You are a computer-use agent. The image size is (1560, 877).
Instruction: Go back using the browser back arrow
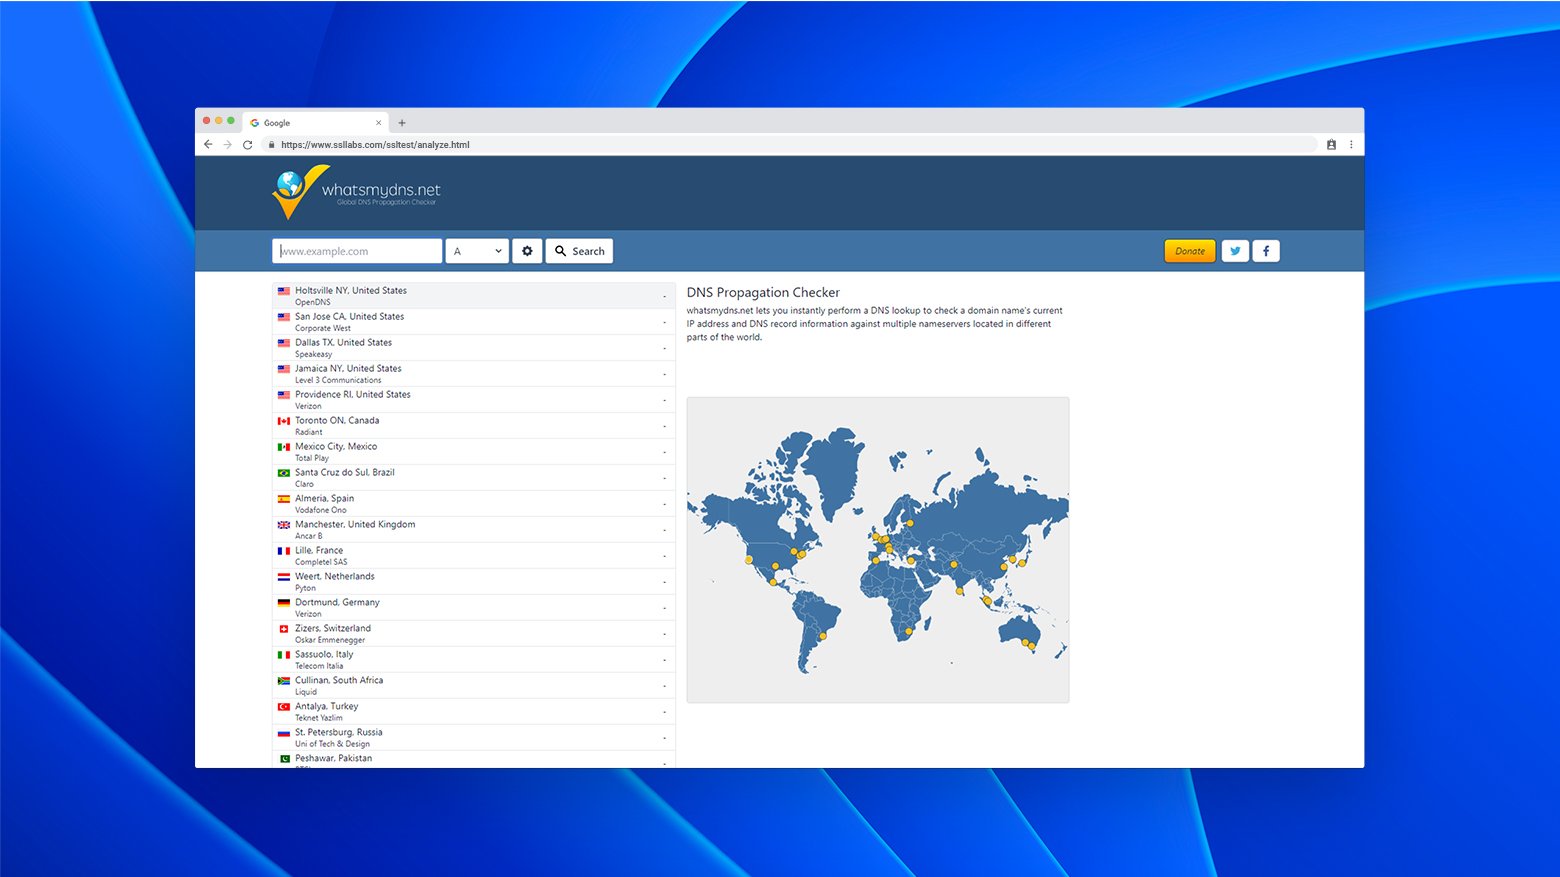(208, 145)
